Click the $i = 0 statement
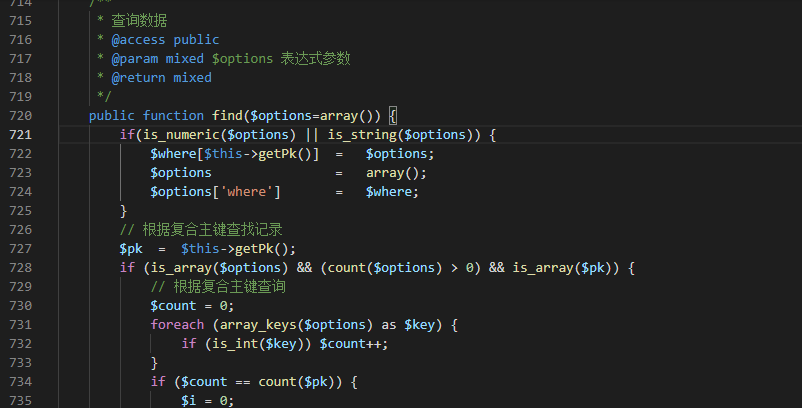This screenshot has width=802, height=408. pyautogui.click(x=206, y=400)
